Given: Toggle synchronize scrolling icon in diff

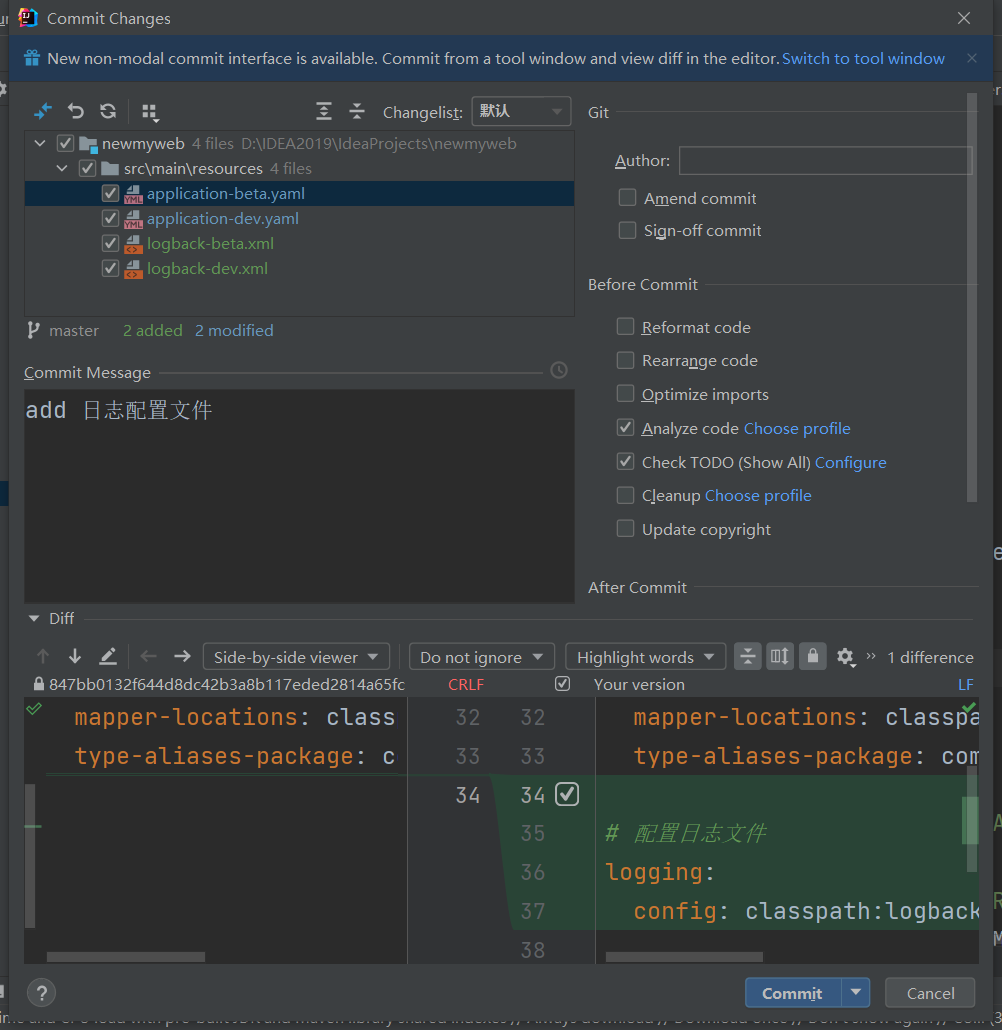Looking at the screenshot, I should click(x=780, y=657).
